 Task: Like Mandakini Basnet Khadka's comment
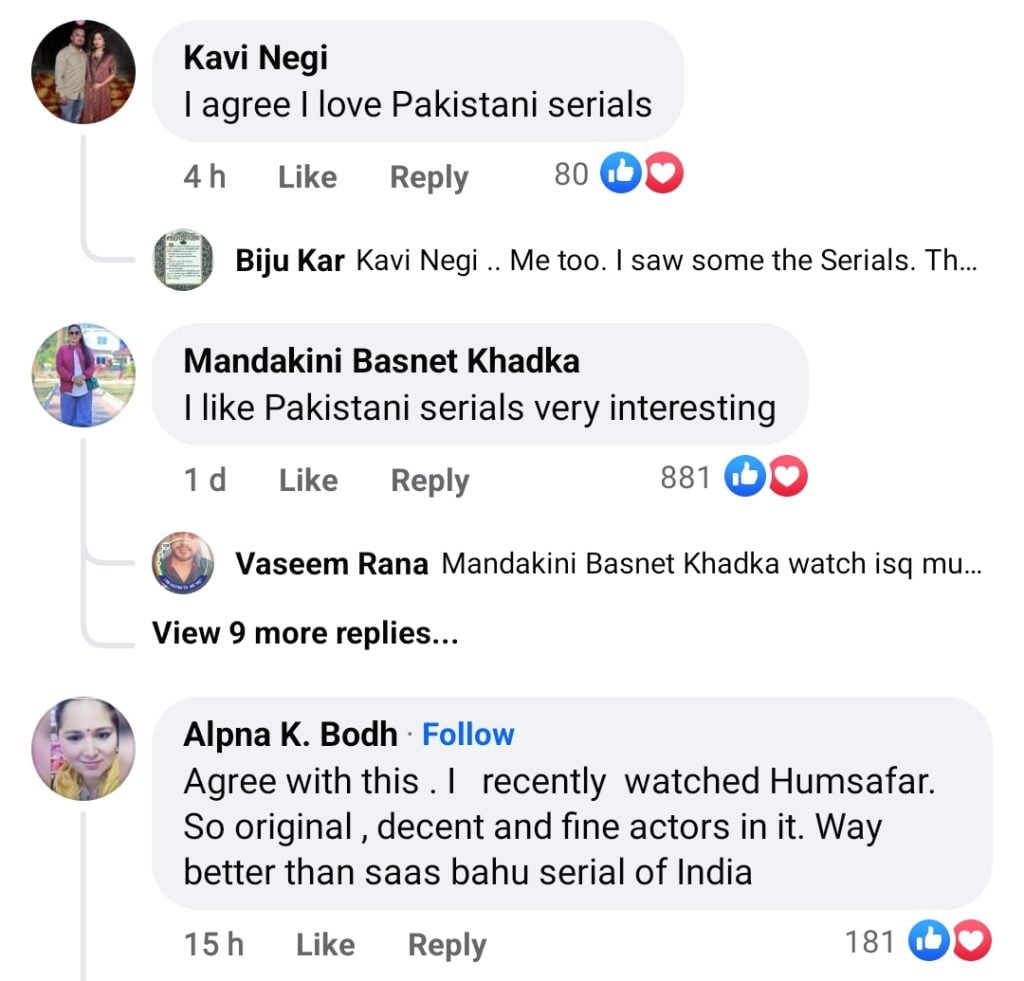tap(308, 480)
